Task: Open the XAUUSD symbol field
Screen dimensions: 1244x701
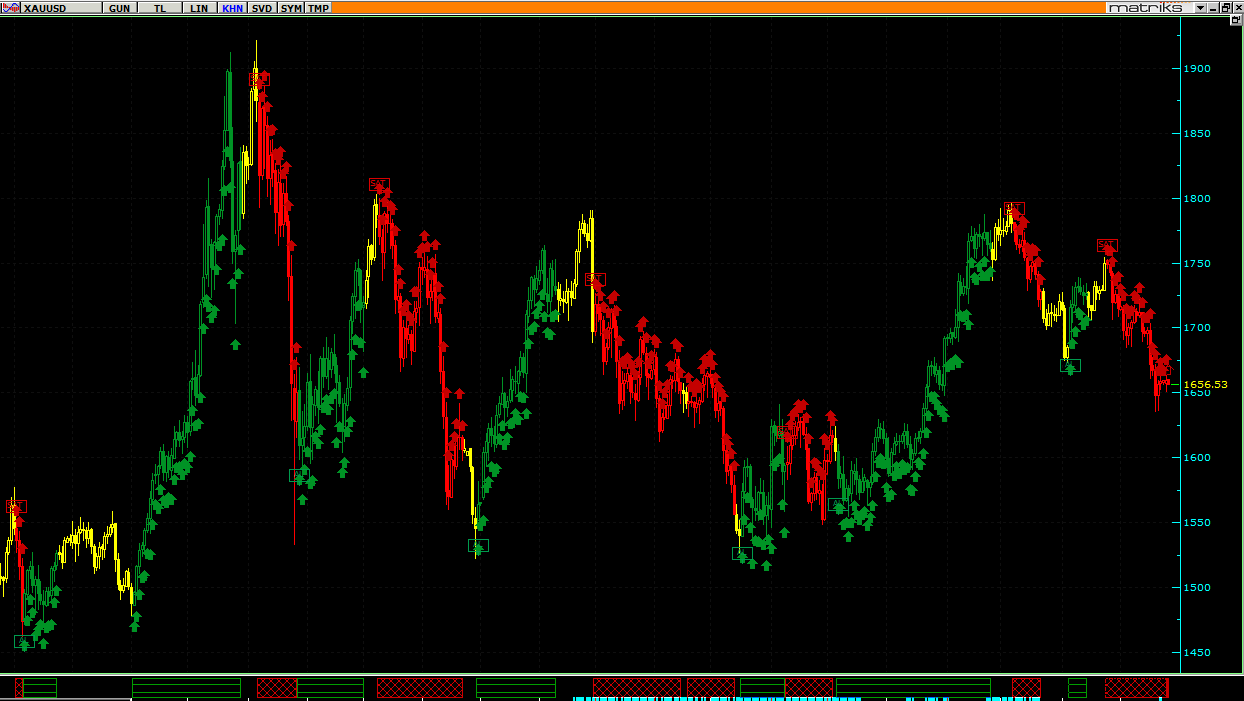Action: 60,7
